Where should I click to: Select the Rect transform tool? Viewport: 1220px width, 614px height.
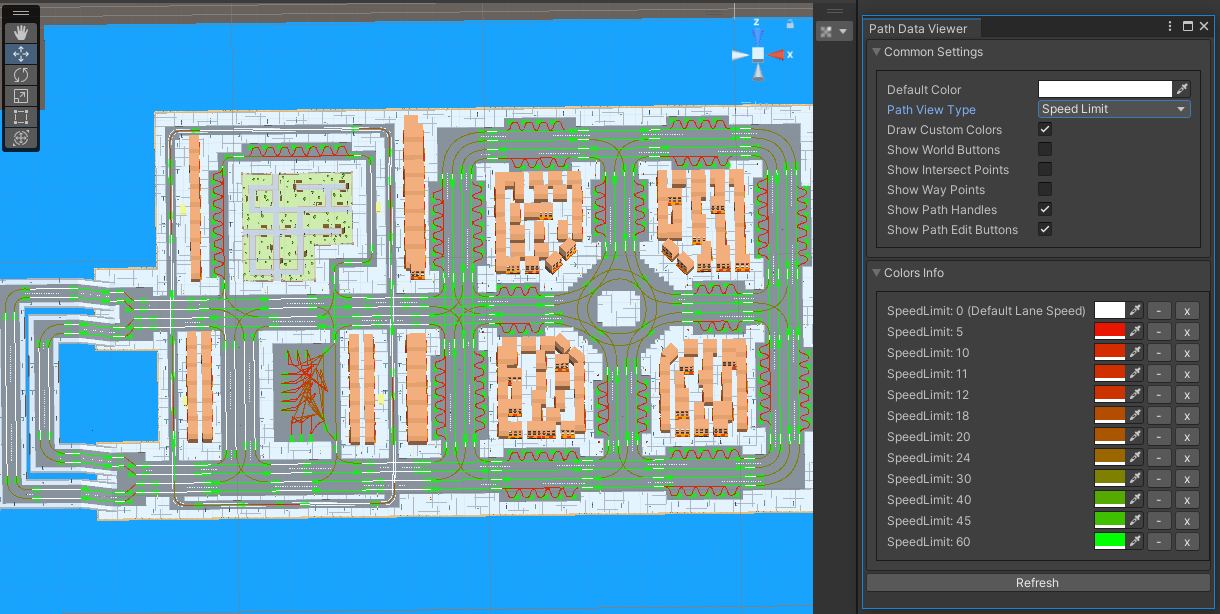pyautogui.click(x=21, y=117)
